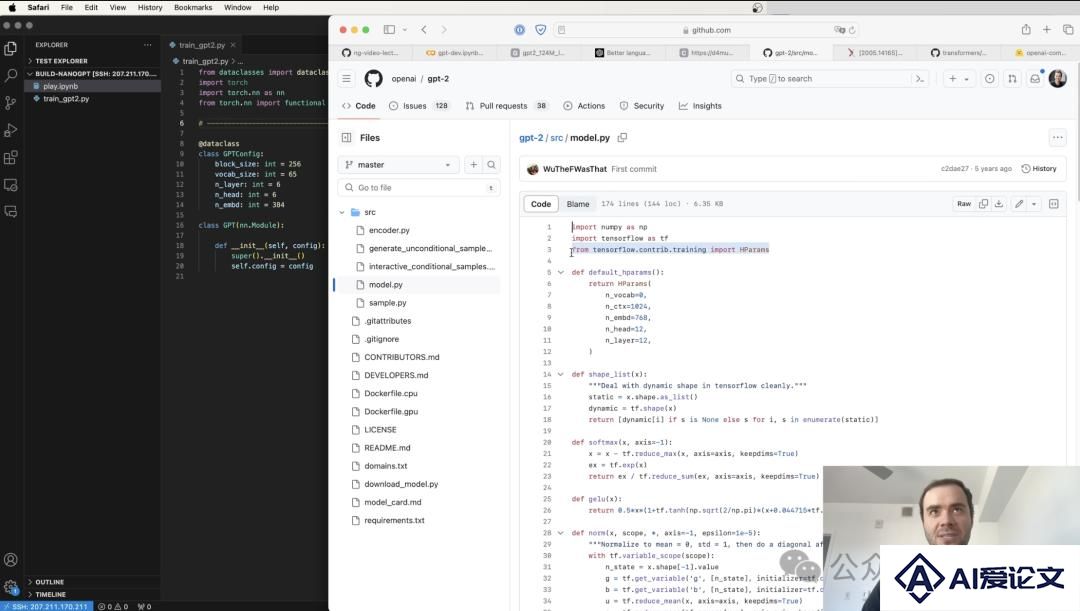Image resolution: width=1080 pixels, height=611 pixels.
Task: Open the Security tab
Action: pyautogui.click(x=642, y=106)
